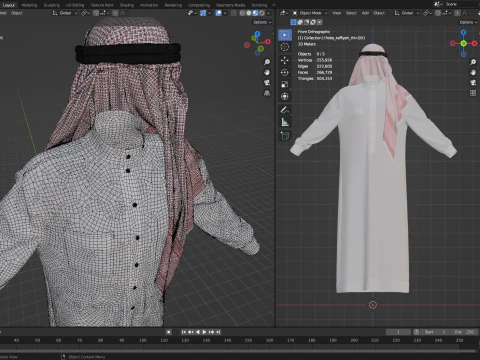Image resolution: width=480 pixels, height=360 pixels.
Task: Open Options dropdown in left viewport
Action: point(262,22)
